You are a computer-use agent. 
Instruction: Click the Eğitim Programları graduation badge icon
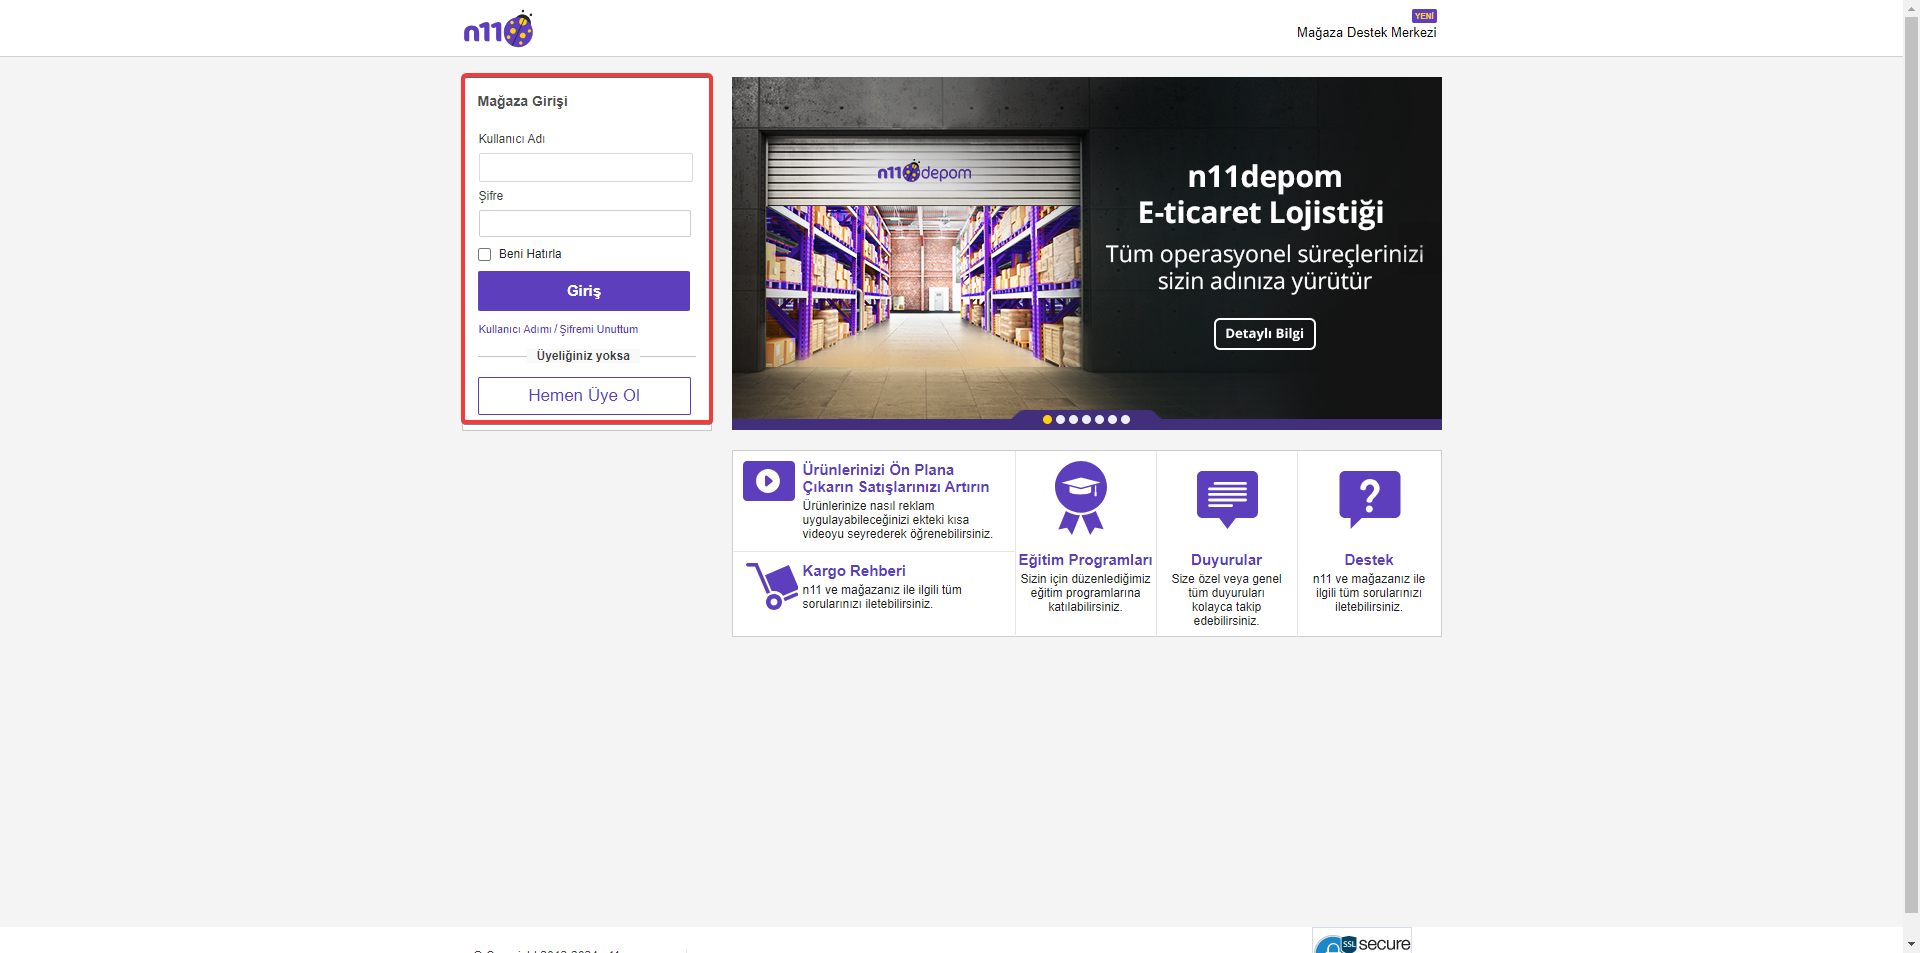pyautogui.click(x=1081, y=497)
